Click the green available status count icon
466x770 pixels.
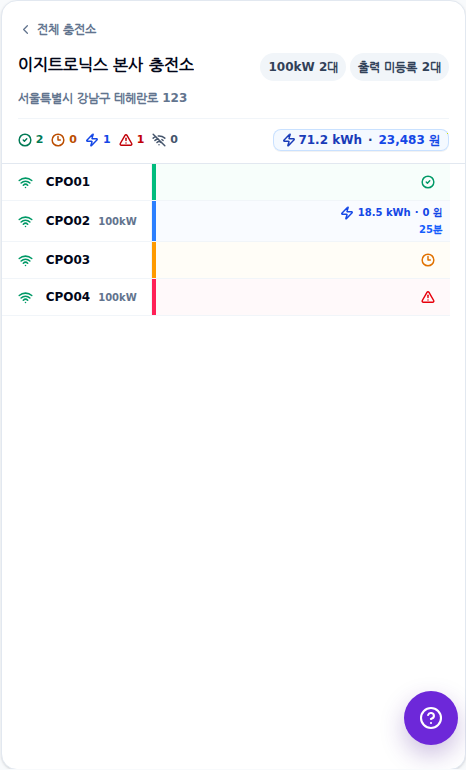(25, 140)
